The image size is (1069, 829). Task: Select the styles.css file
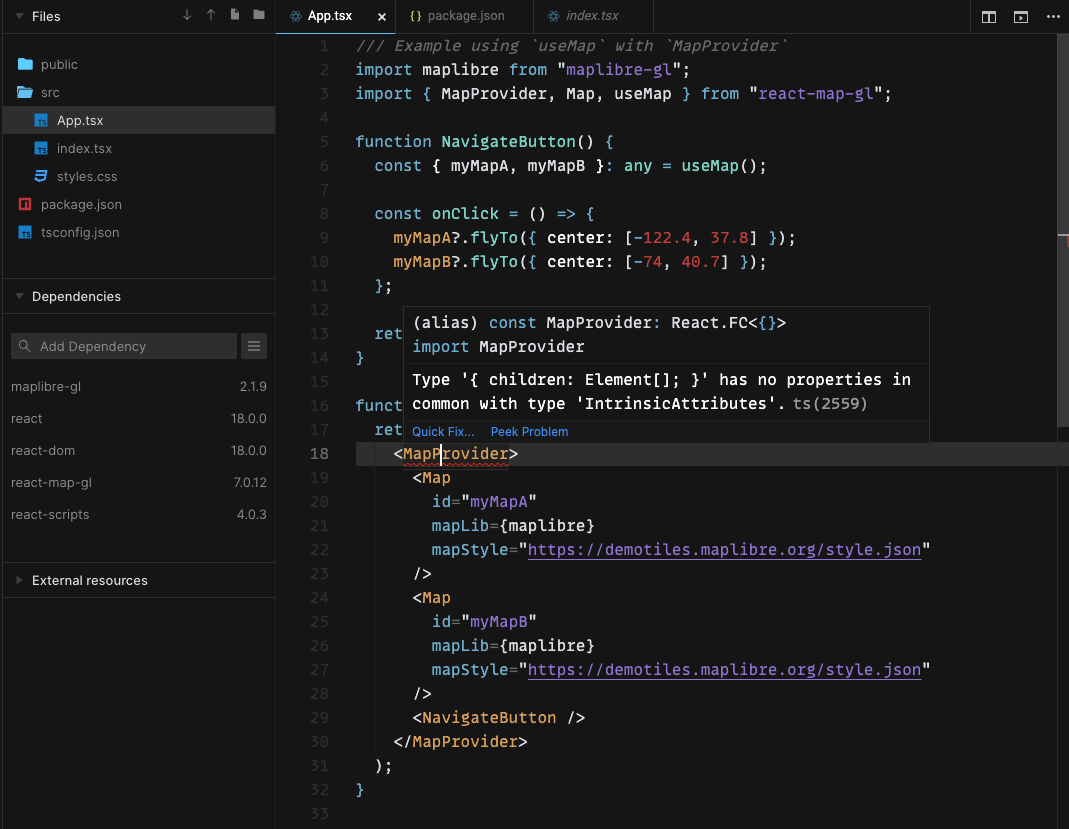[90, 176]
